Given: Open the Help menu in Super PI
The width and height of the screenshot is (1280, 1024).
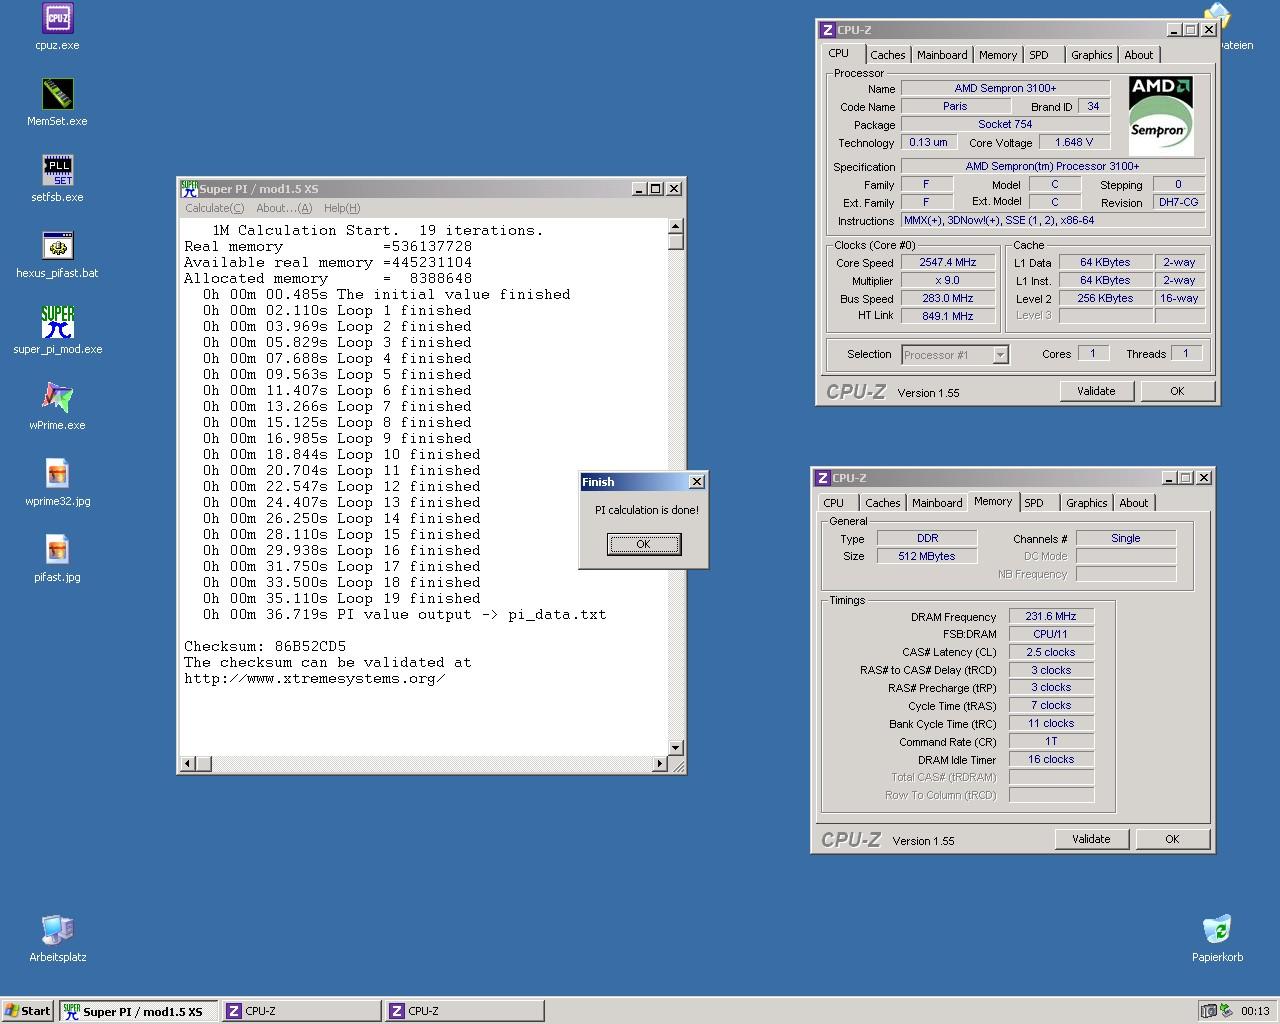Looking at the screenshot, I should [x=341, y=208].
